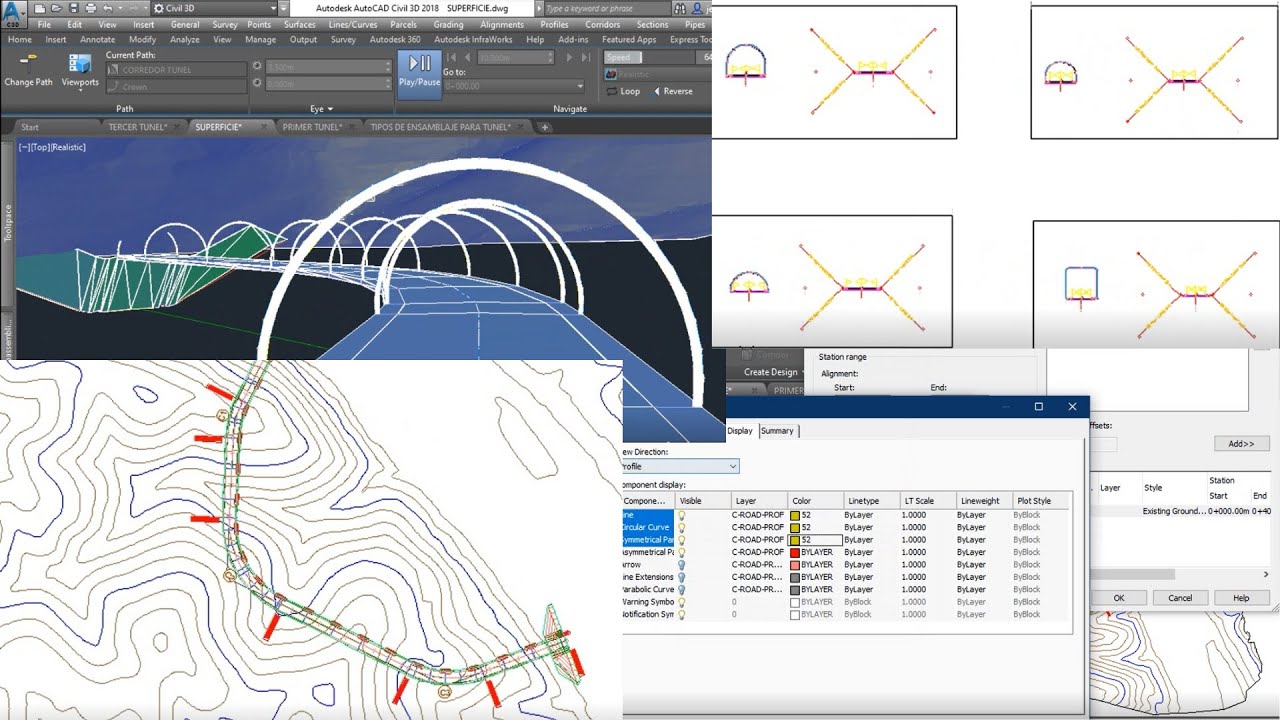The width and height of the screenshot is (1280, 720).
Task: Toggle visibility bulb for Notification Symbol row
Action: point(682,615)
